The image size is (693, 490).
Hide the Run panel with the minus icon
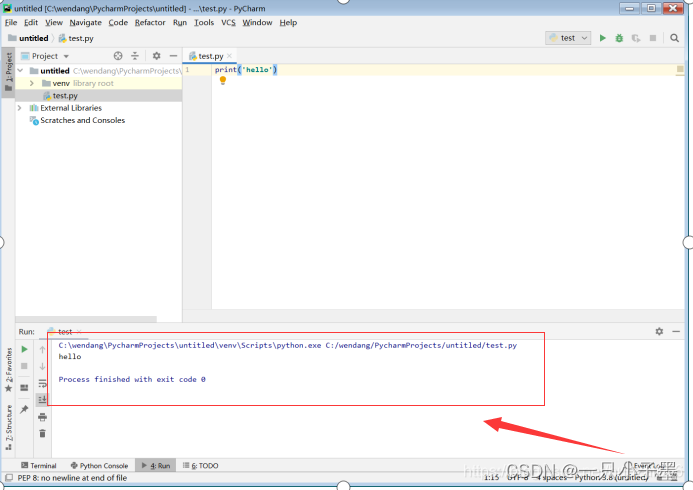point(676,331)
